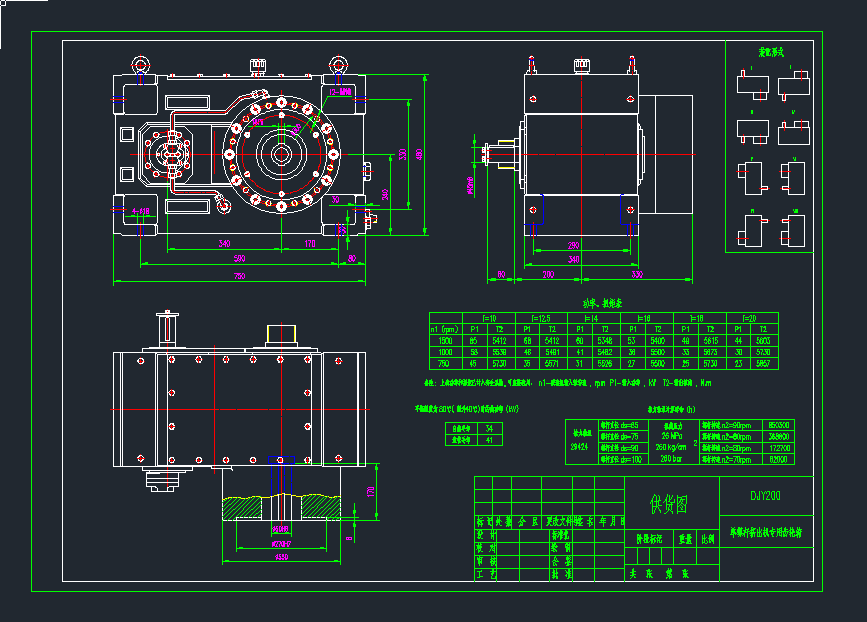This screenshot has width=867, height=622.
Task: Click the 1500 rpm row label cell
Action: 445,340
